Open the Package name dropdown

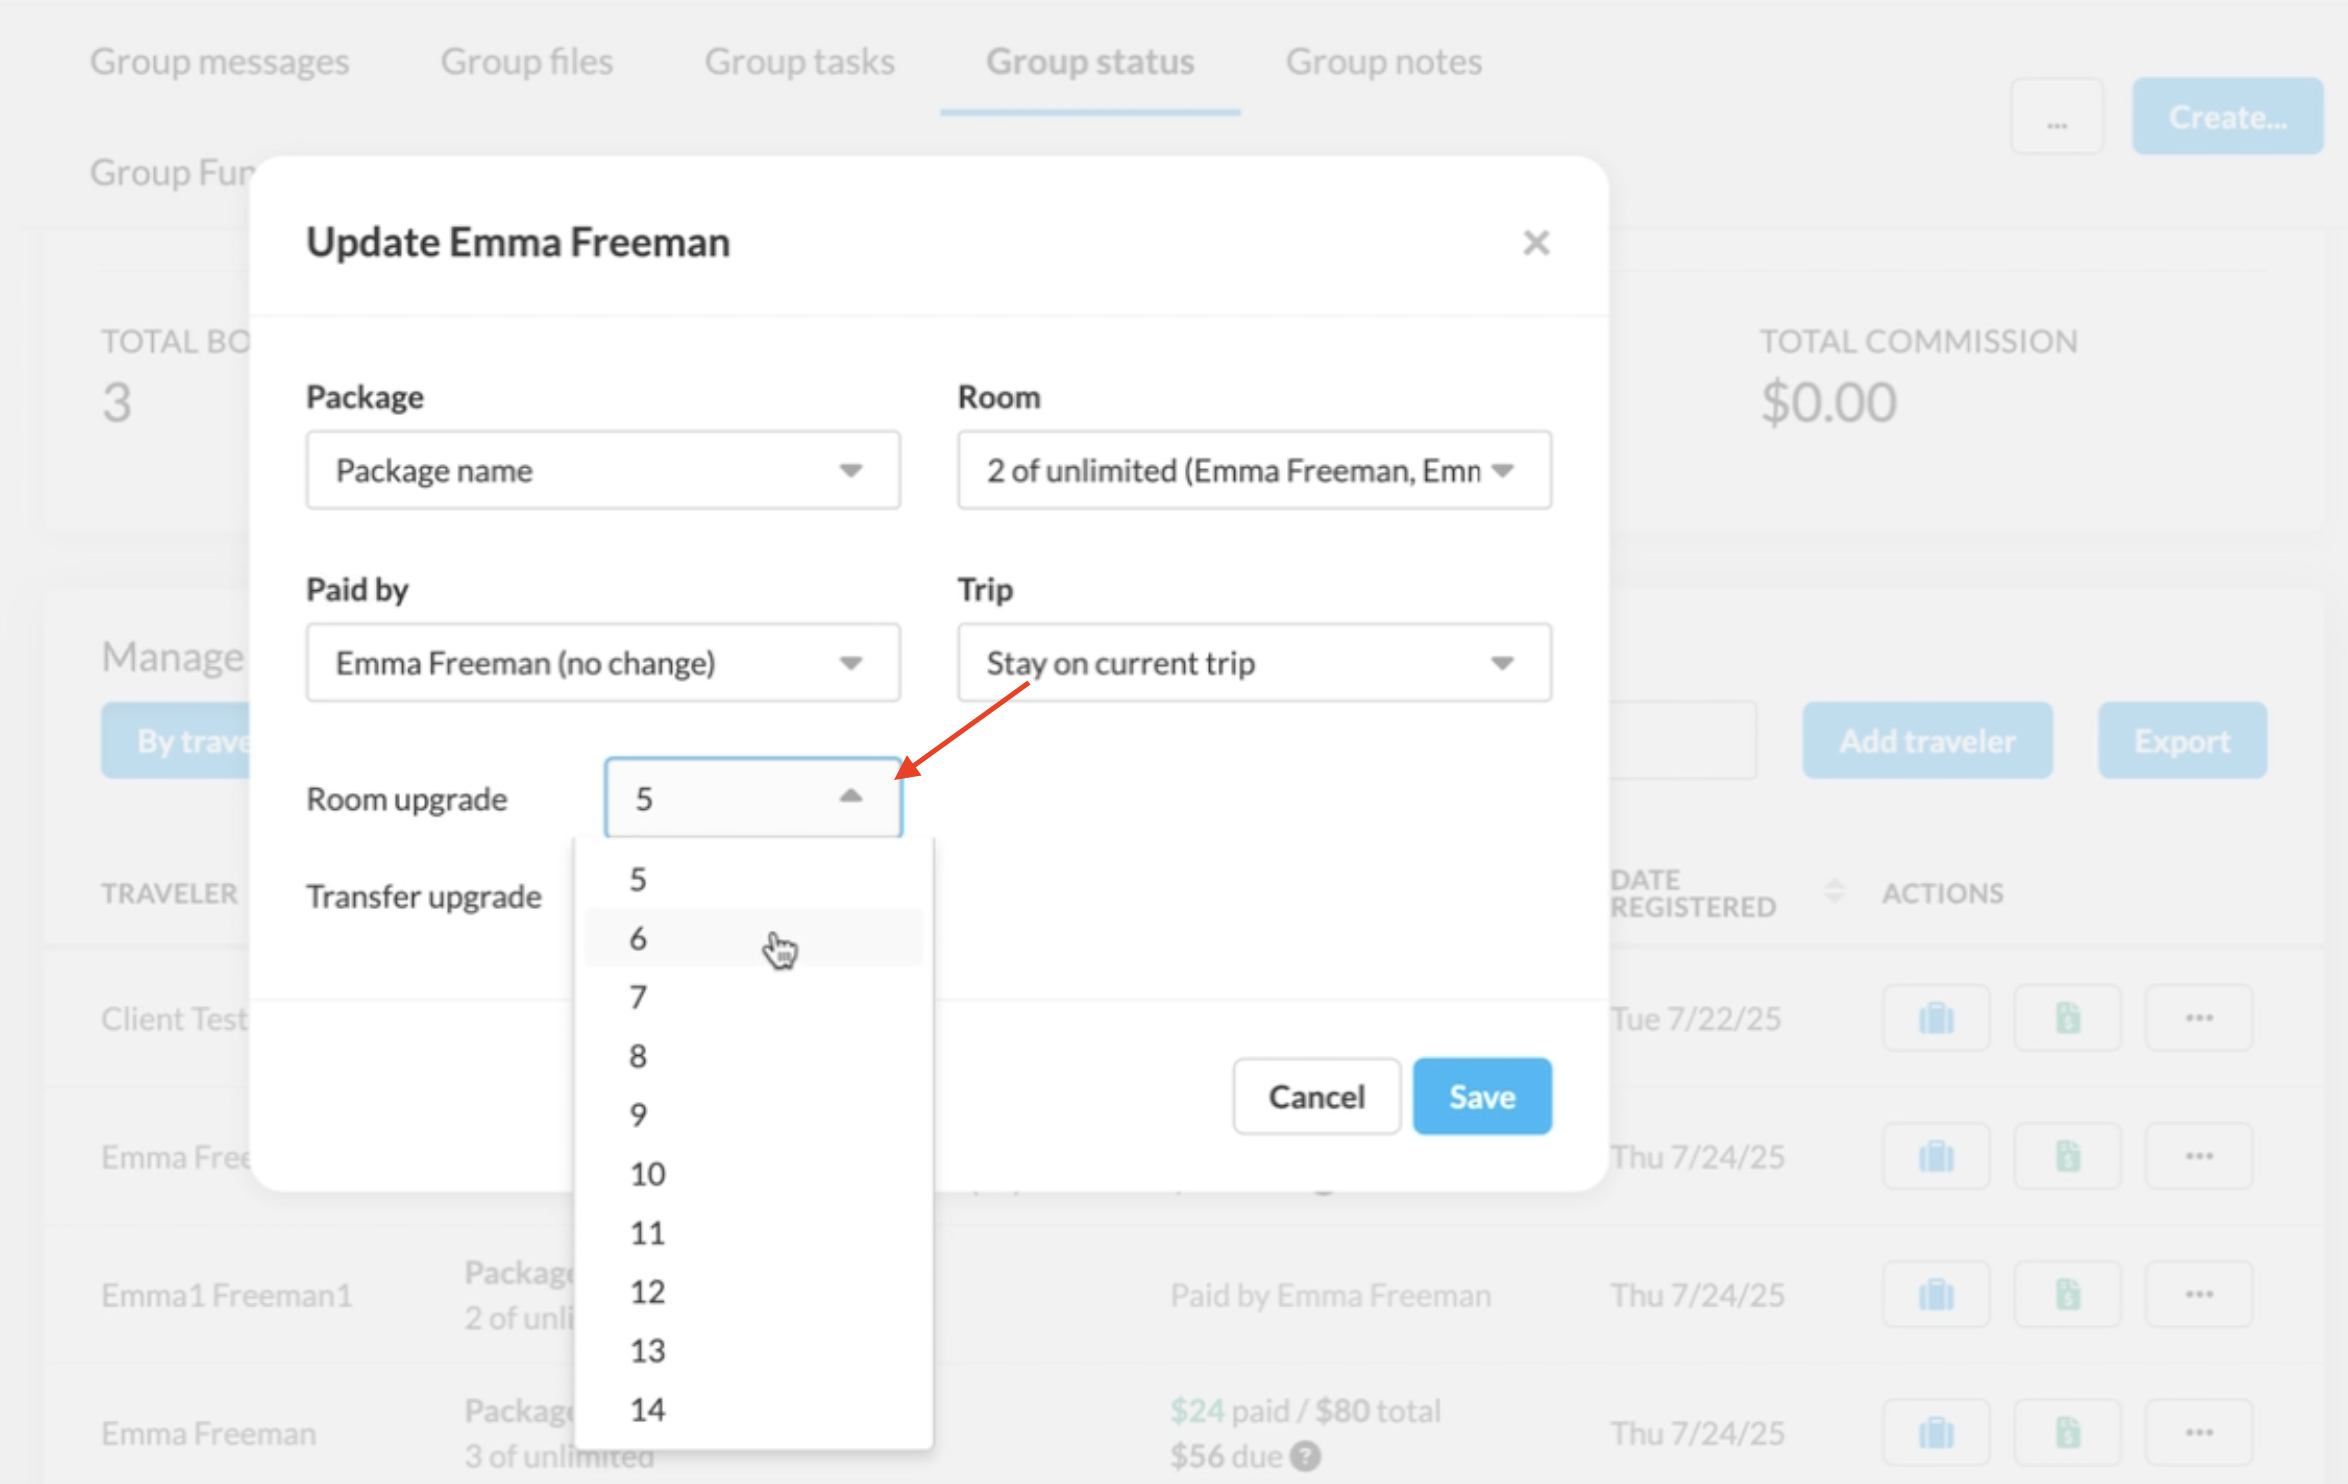(603, 470)
